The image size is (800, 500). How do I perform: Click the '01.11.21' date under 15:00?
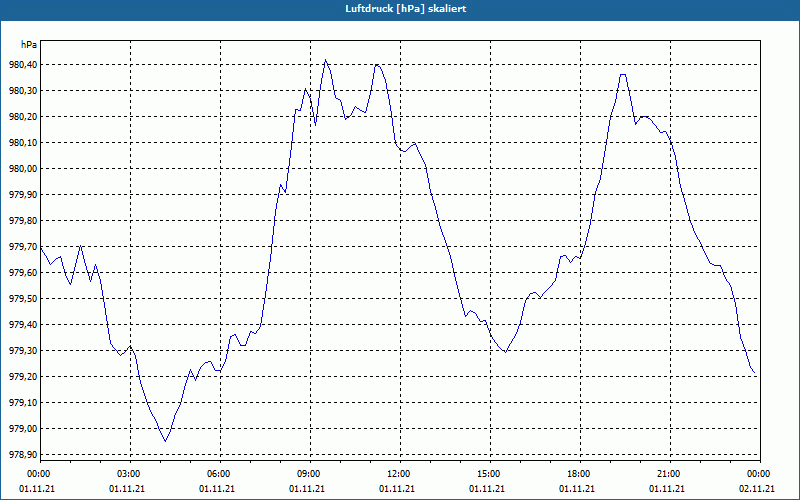click(x=487, y=489)
